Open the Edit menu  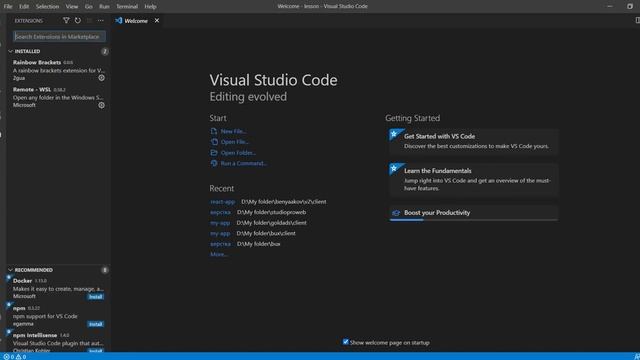[x=24, y=6]
